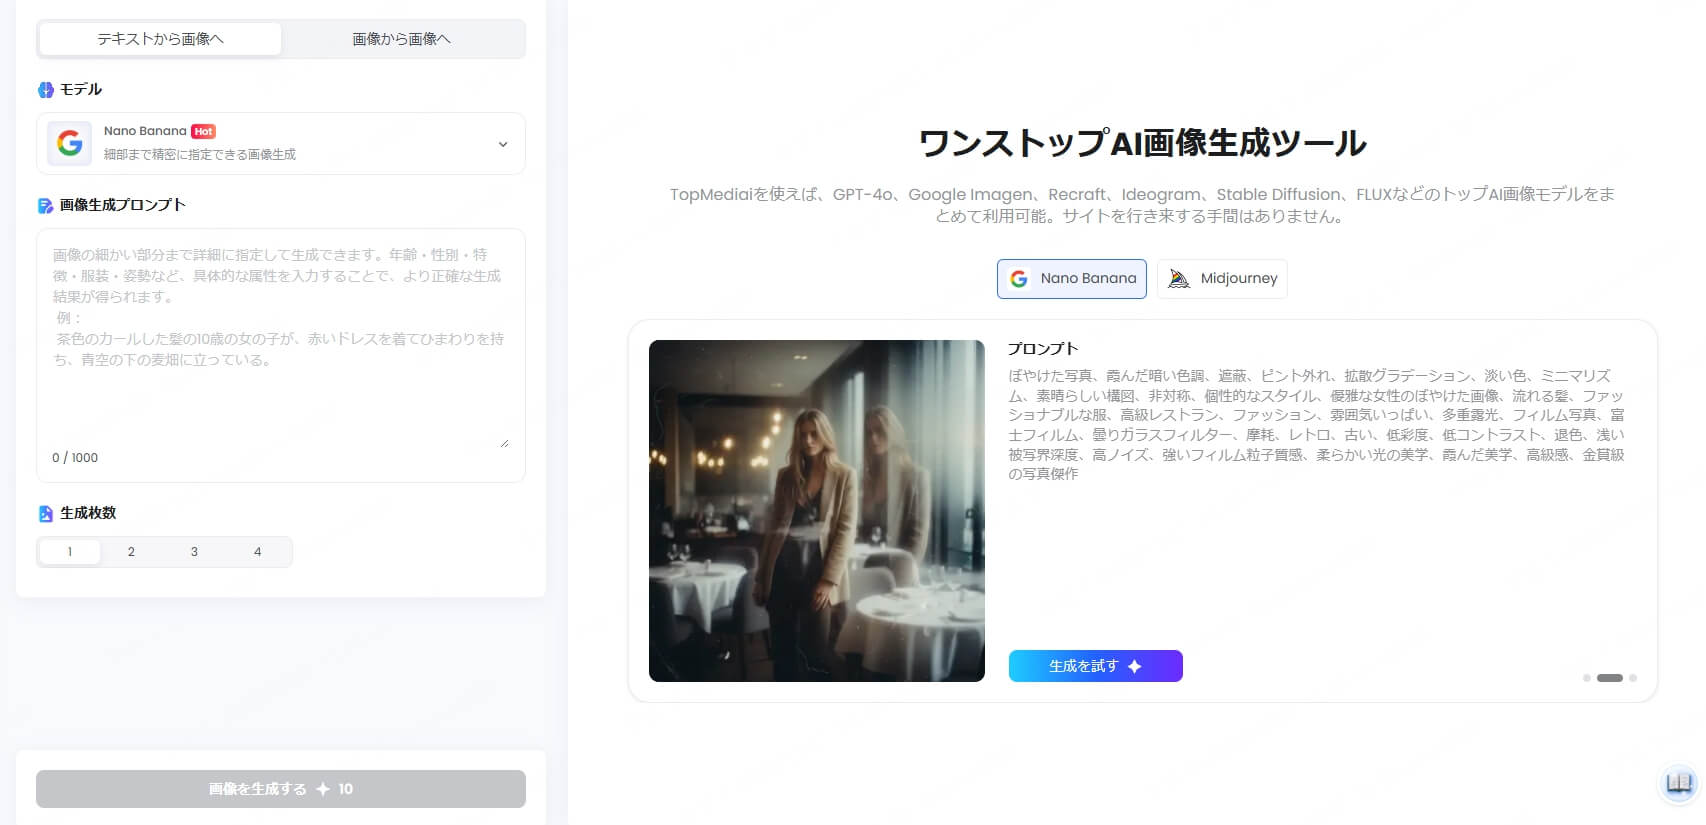Select the active middle carousel indicator
This screenshot has height=825, width=1706.
pyautogui.click(x=1610, y=678)
